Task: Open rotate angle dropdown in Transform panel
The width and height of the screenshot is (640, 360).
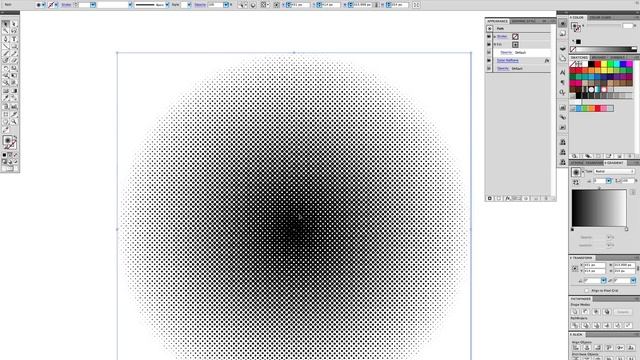Action: point(603,280)
